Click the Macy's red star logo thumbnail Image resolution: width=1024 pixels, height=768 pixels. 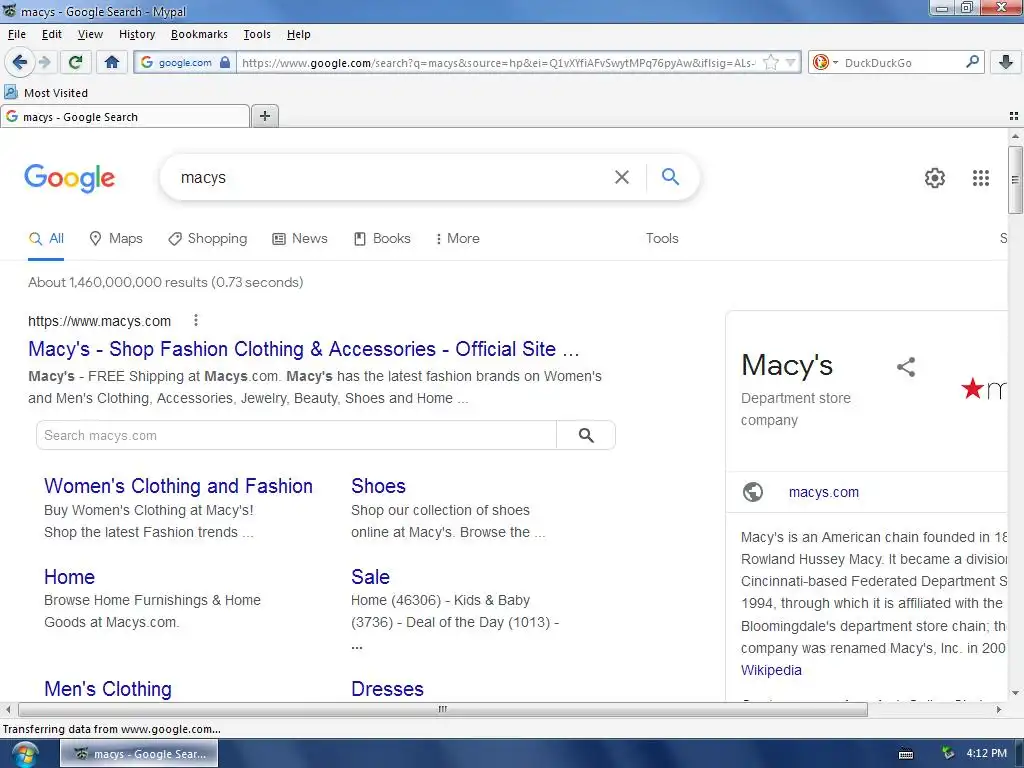[983, 389]
